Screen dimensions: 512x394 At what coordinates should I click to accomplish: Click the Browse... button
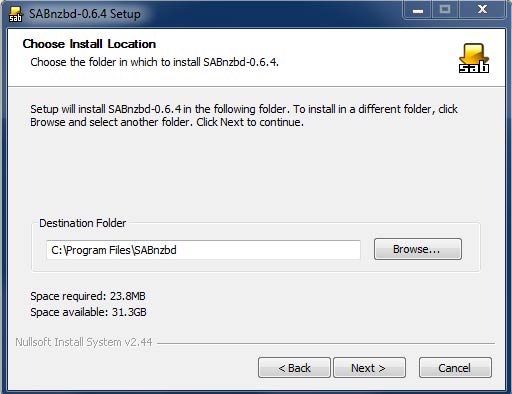(418, 249)
